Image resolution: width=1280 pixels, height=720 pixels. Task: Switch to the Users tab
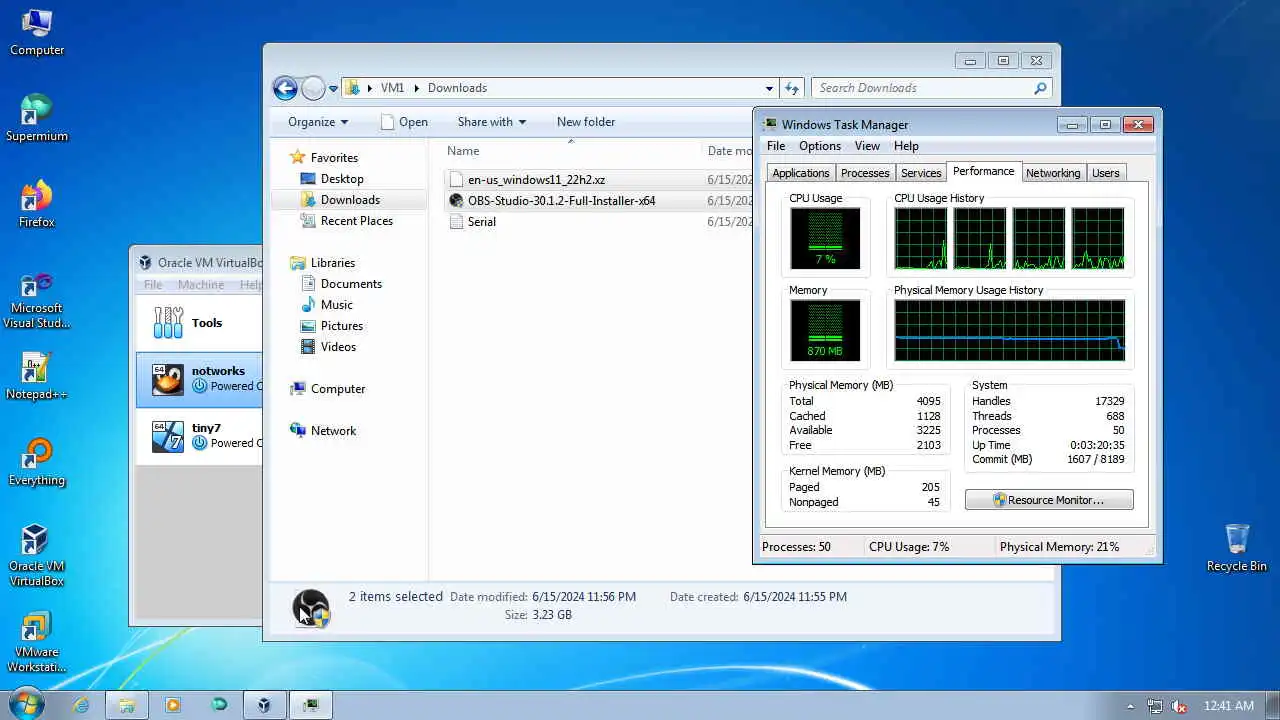point(1105,173)
